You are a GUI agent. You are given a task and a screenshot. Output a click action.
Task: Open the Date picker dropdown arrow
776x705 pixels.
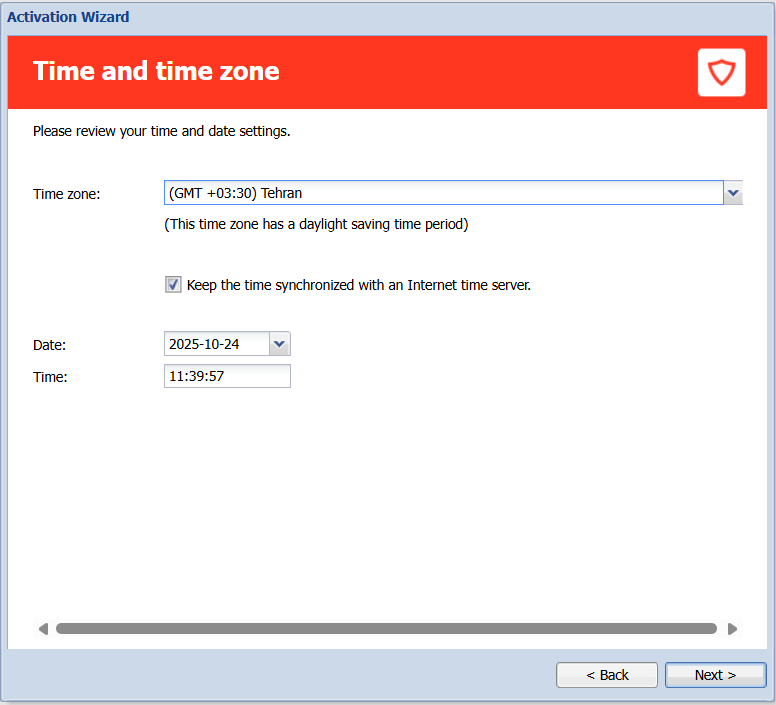(x=280, y=344)
